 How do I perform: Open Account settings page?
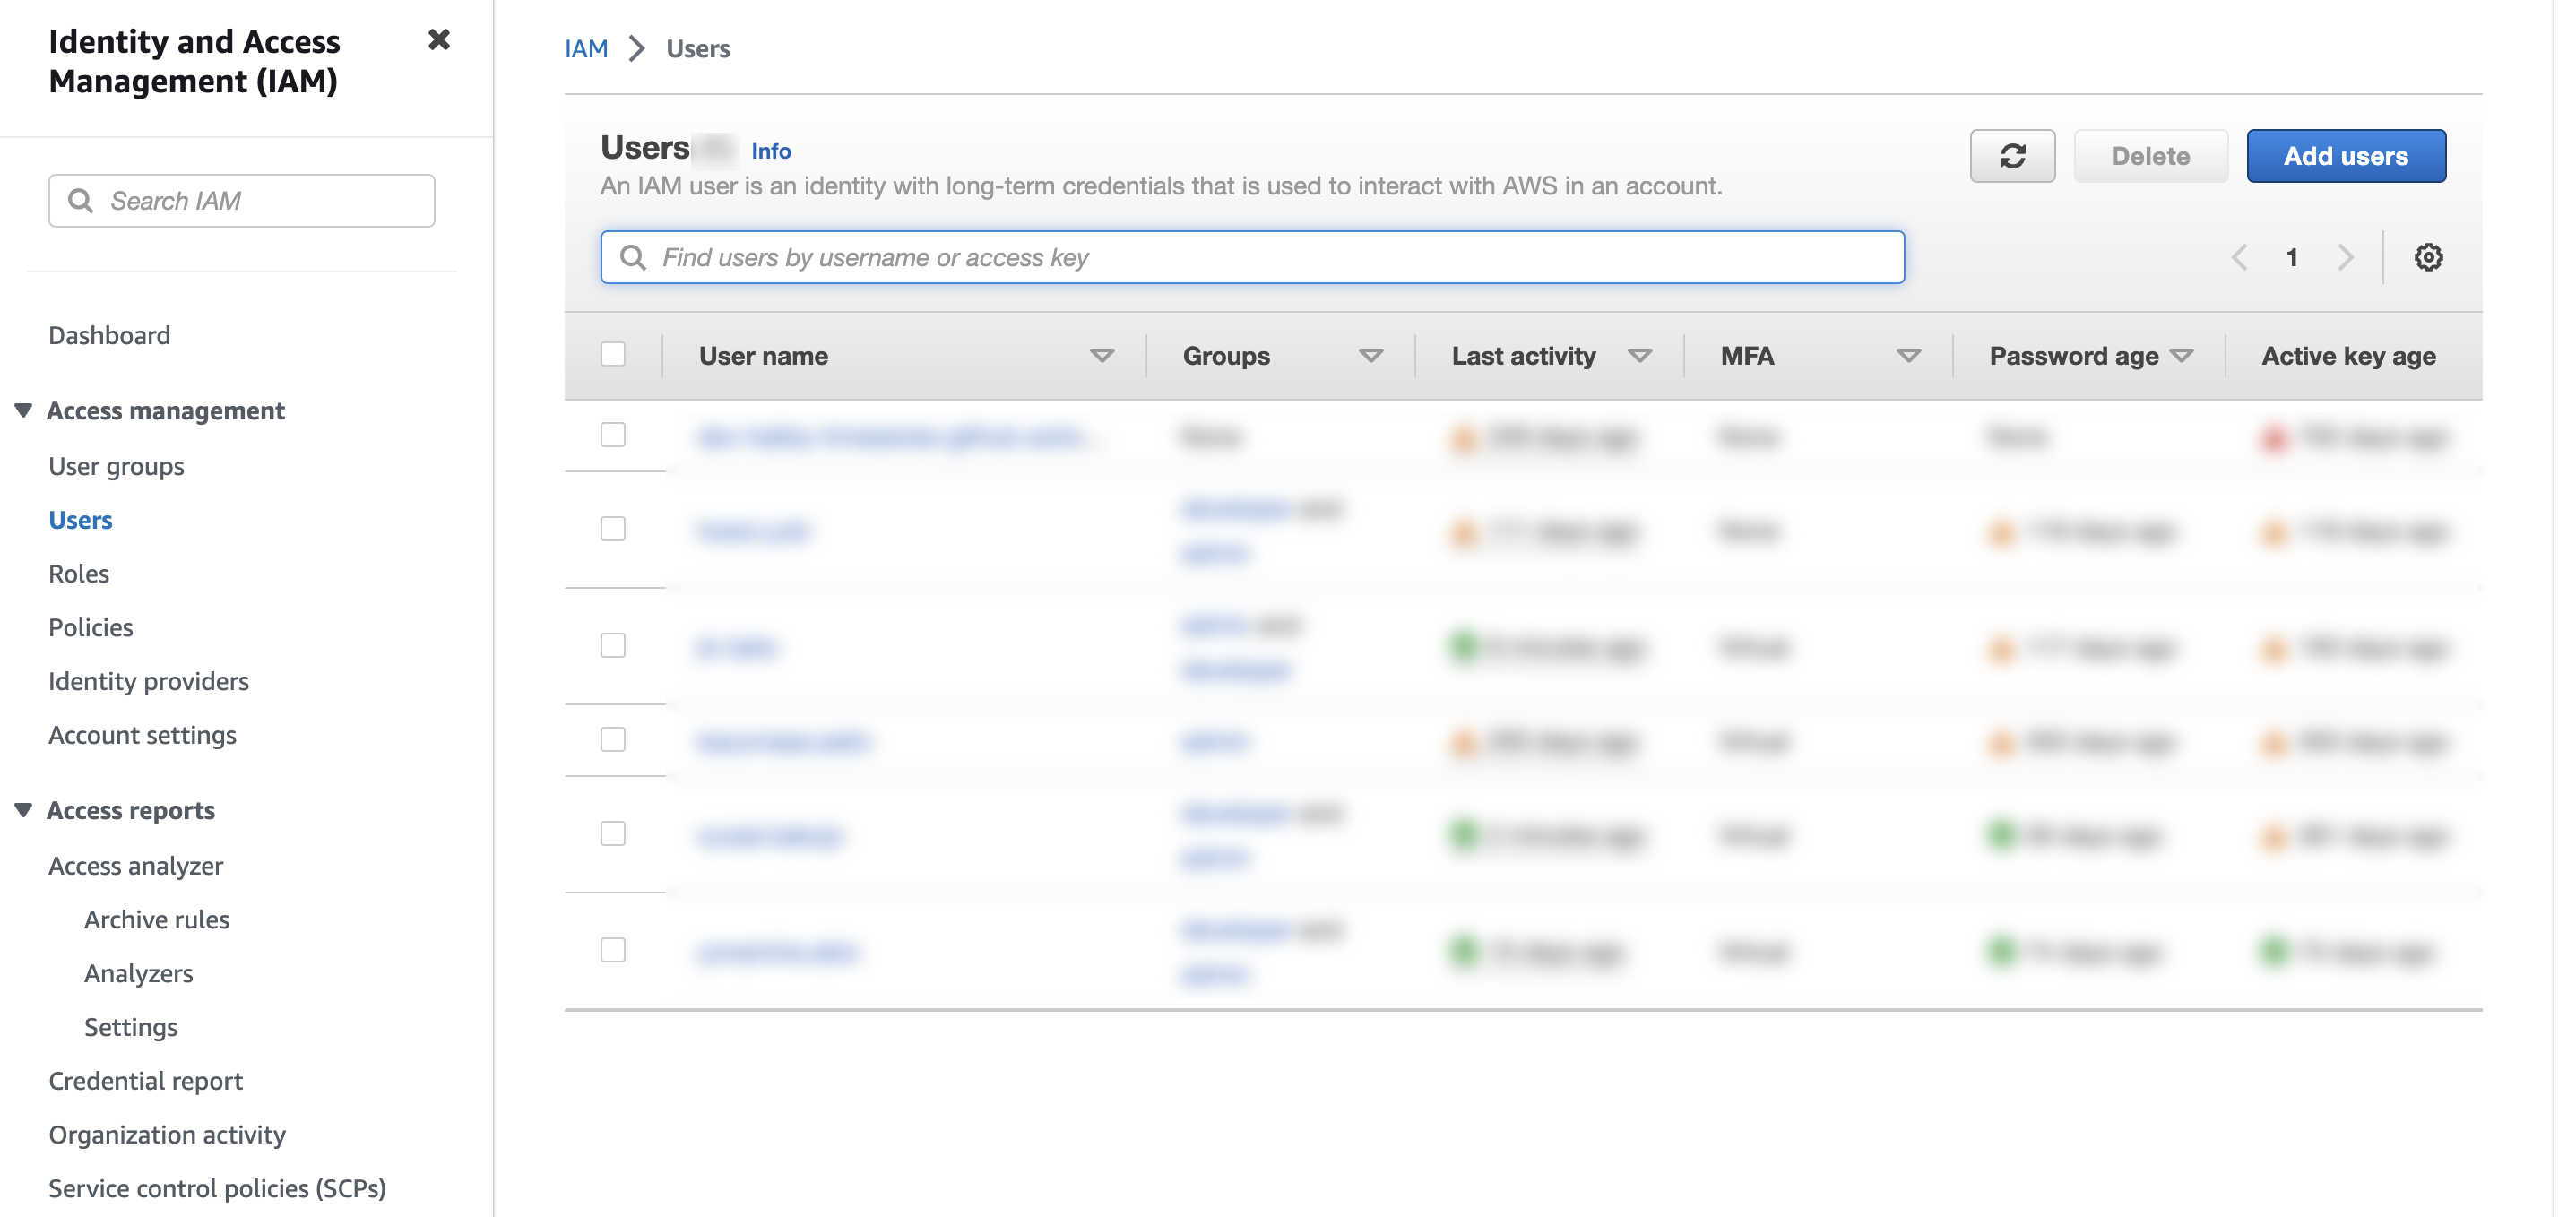(142, 736)
